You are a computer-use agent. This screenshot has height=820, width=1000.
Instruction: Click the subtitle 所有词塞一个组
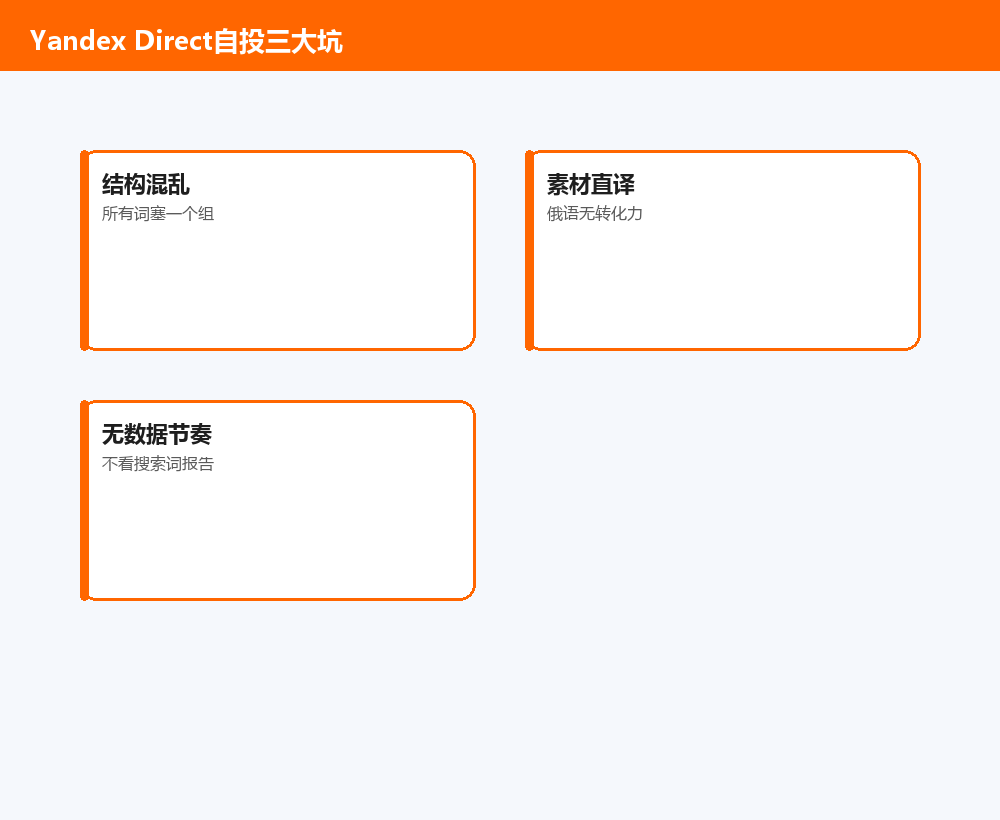158,214
